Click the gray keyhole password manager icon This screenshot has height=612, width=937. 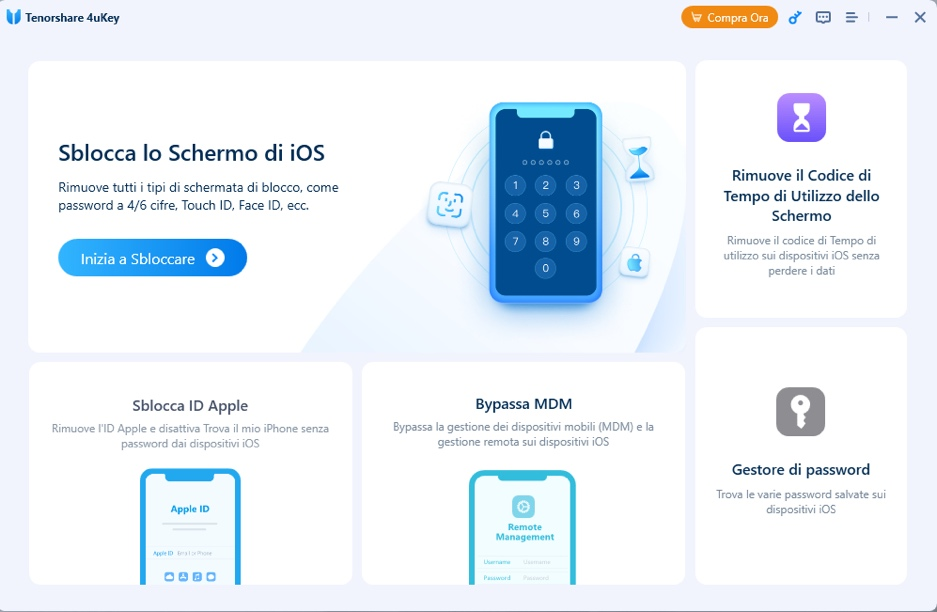coord(801,411)
